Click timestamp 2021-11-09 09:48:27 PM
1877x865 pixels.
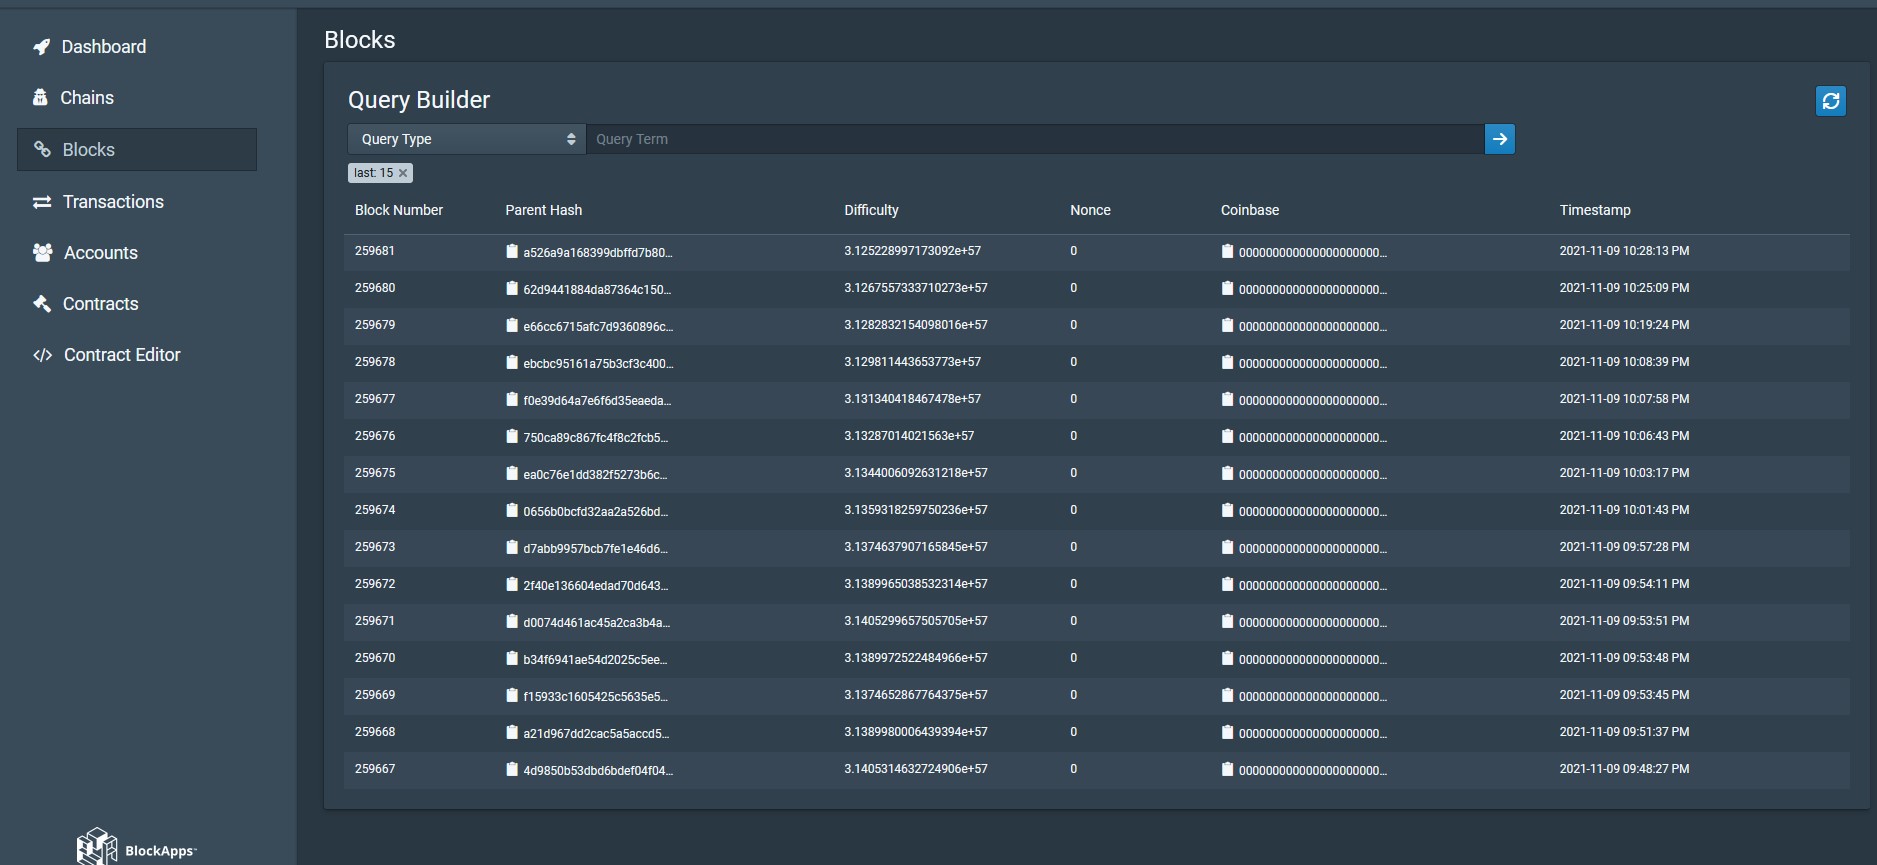(x=1624, y=769)
